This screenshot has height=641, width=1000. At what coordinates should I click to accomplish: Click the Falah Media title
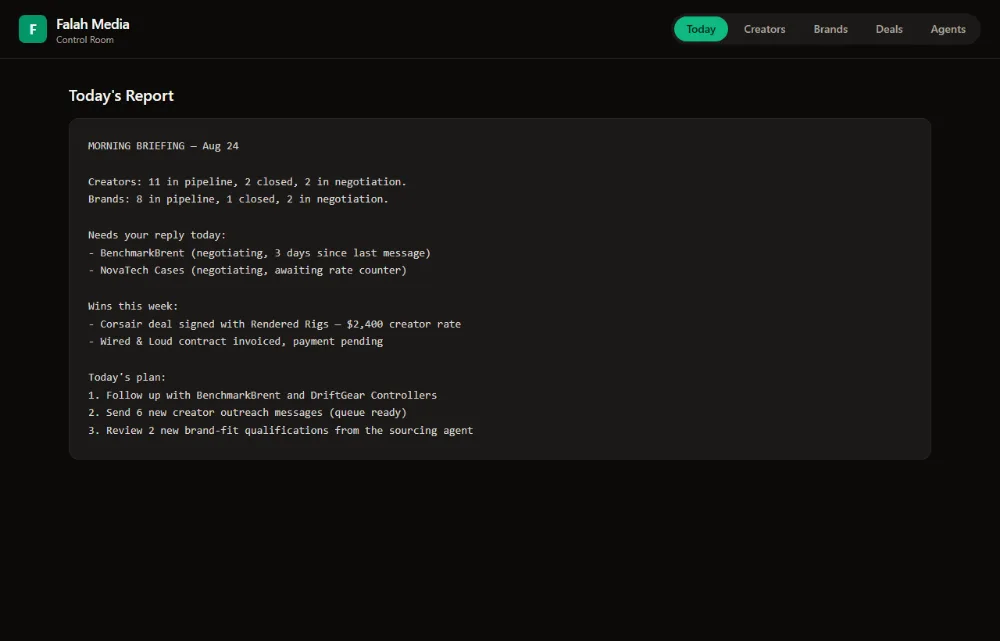[x=92, y=24]
